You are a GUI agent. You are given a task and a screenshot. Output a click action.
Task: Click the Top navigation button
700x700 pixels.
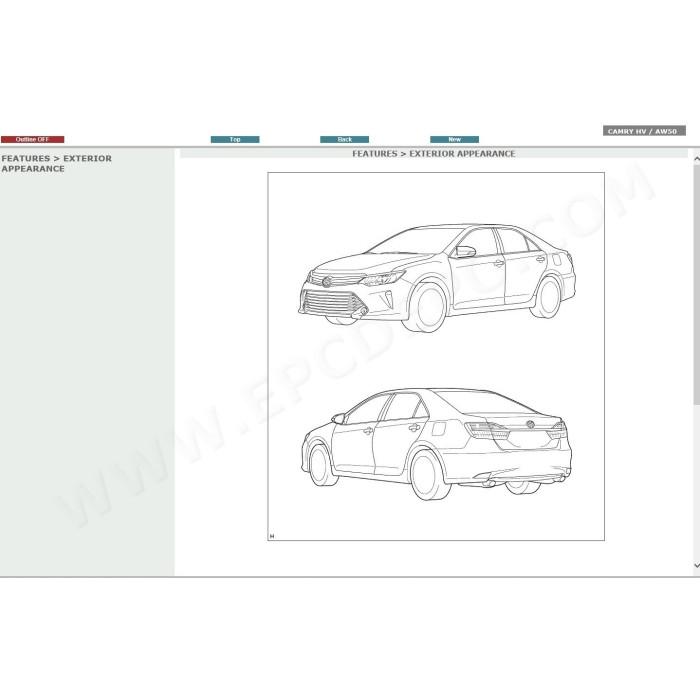click(x=235, y=139)
